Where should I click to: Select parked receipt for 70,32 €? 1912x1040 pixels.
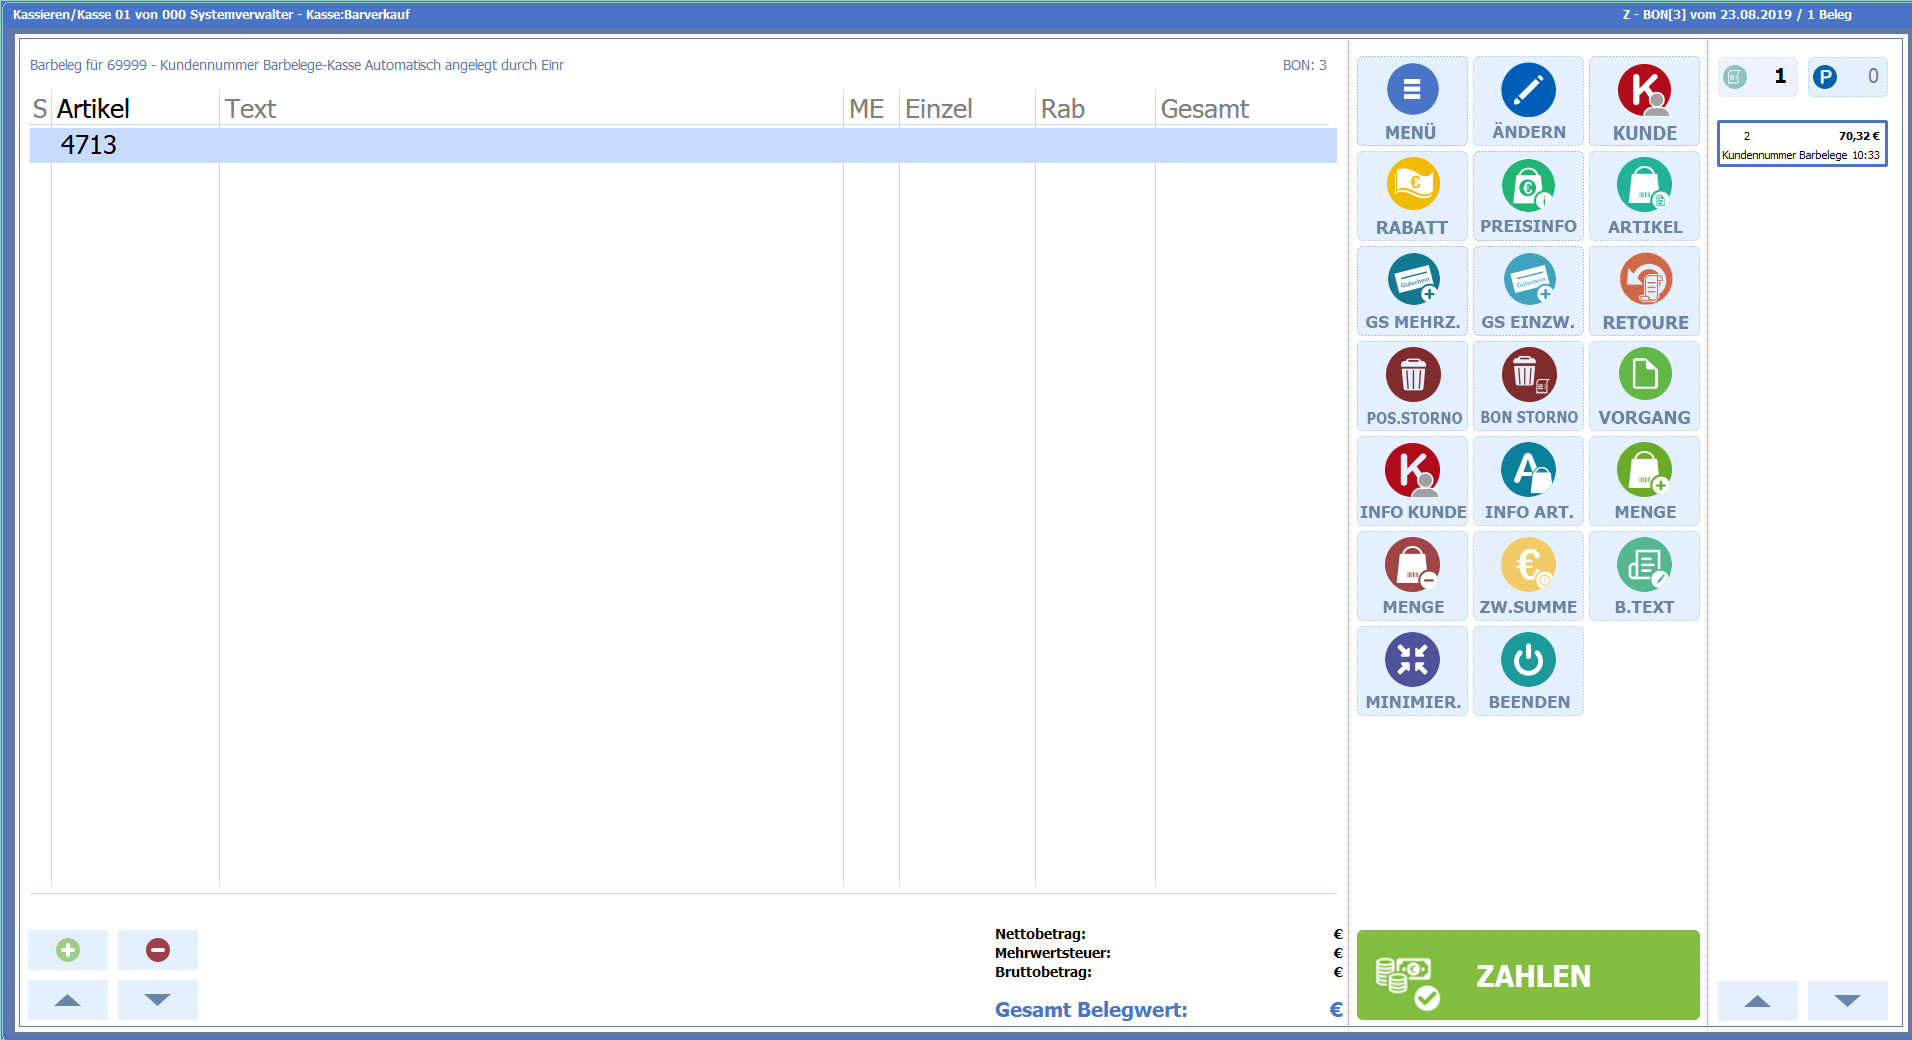click(1802, 144)
